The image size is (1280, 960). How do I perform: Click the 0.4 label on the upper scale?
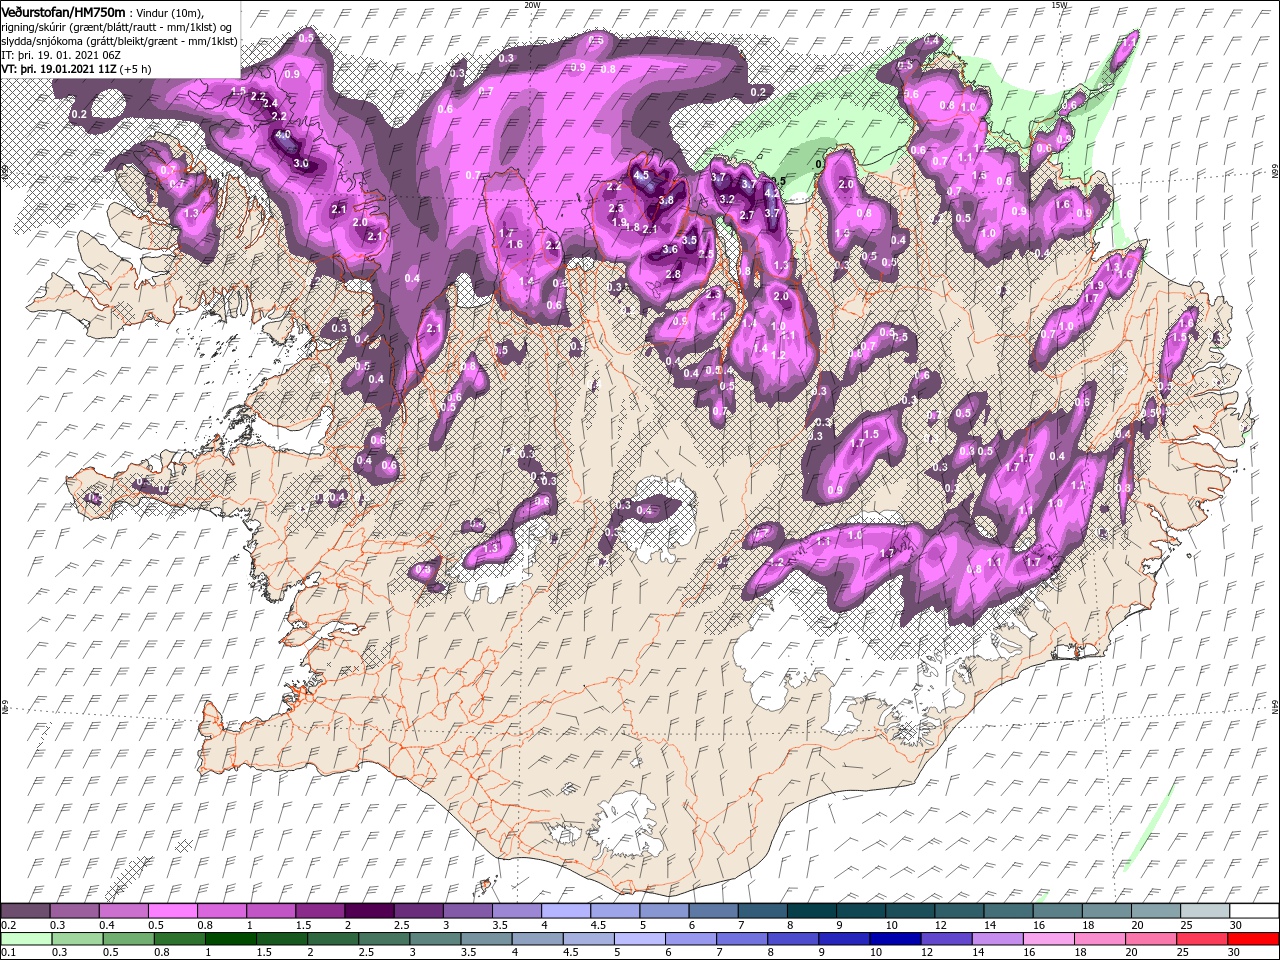point(107,925)
